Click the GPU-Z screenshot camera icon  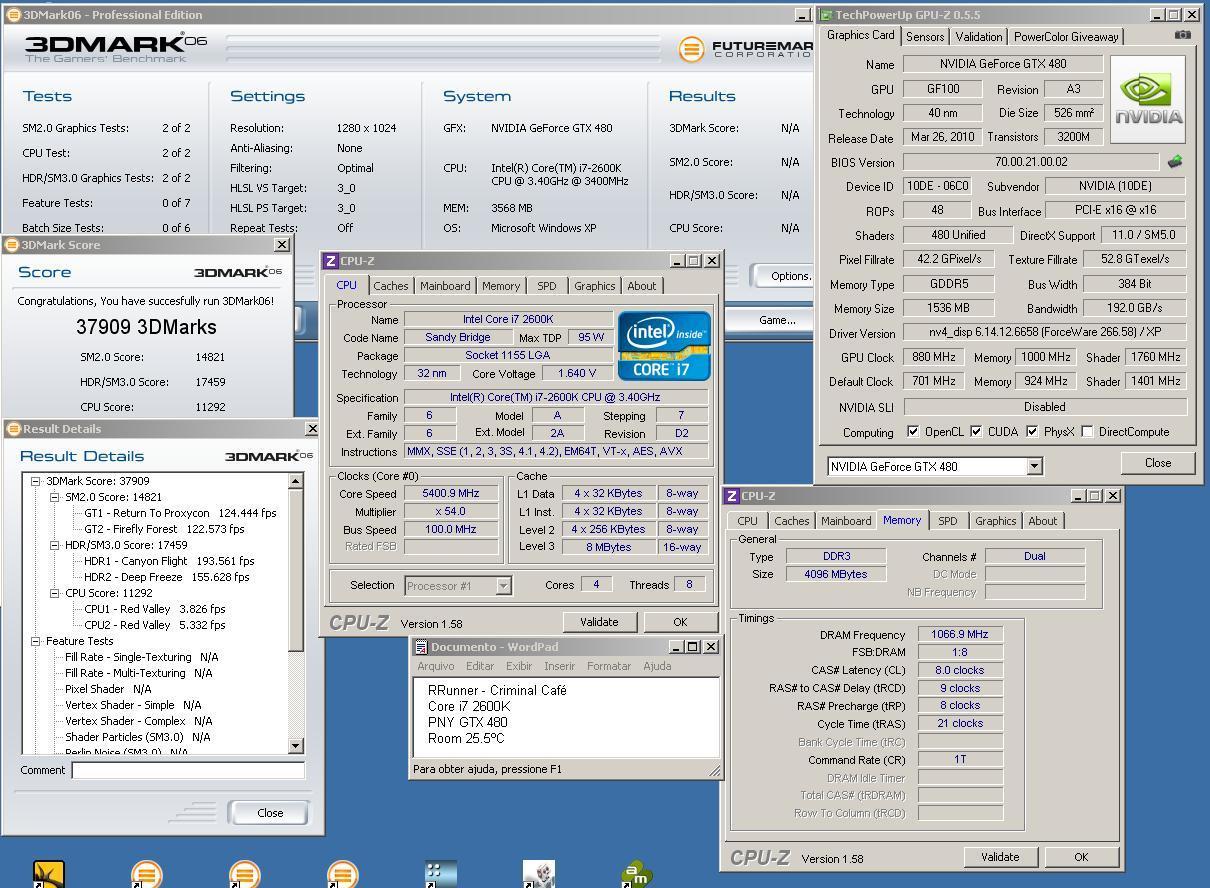[x=1182, y=35]
